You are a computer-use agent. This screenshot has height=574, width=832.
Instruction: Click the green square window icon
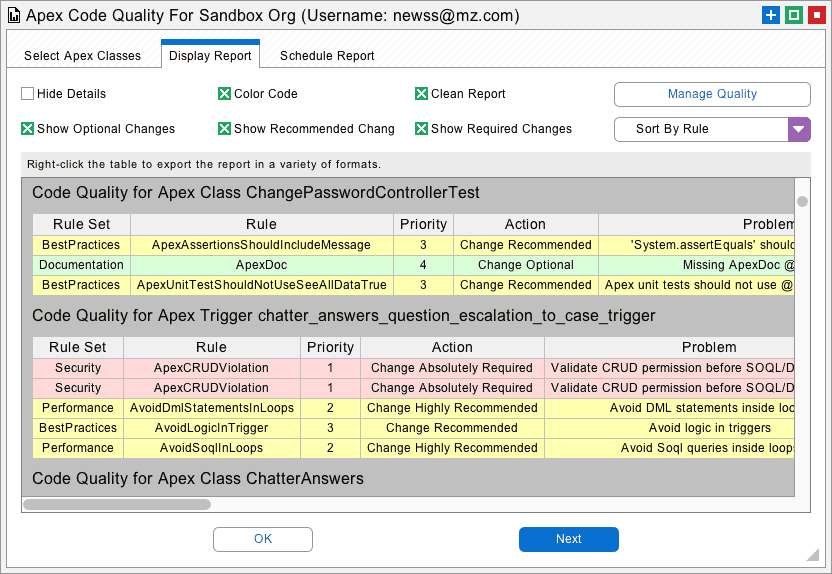(794, 15)
